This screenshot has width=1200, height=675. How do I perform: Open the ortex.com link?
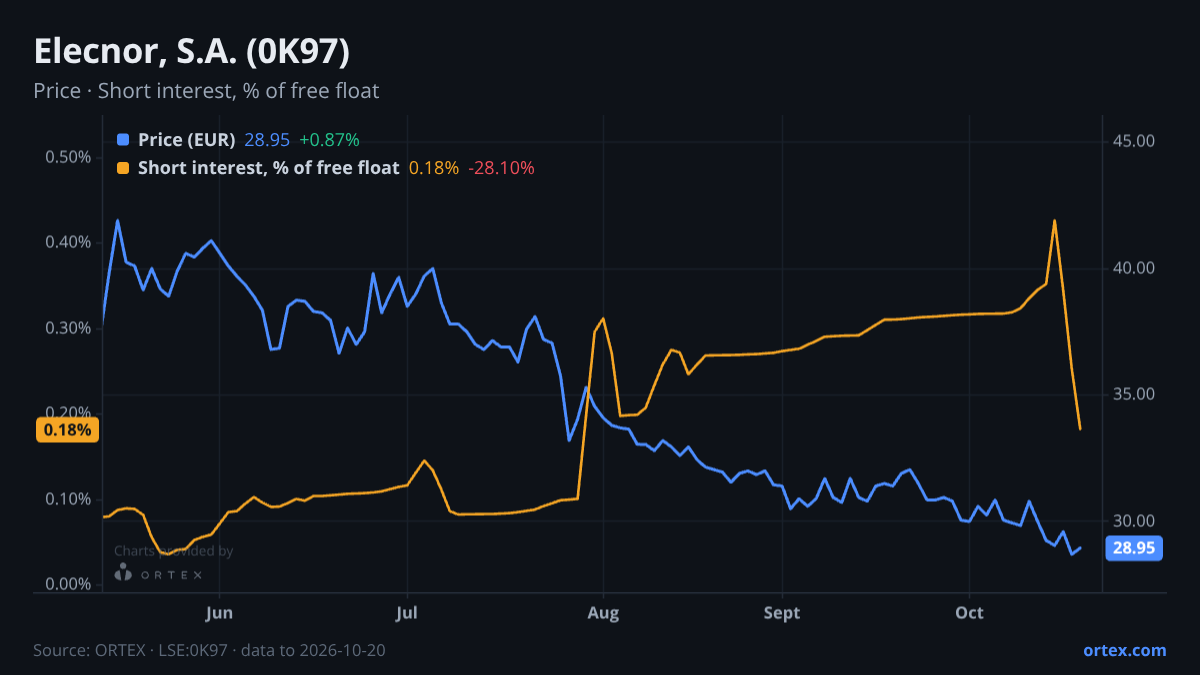pos(1125,650)
